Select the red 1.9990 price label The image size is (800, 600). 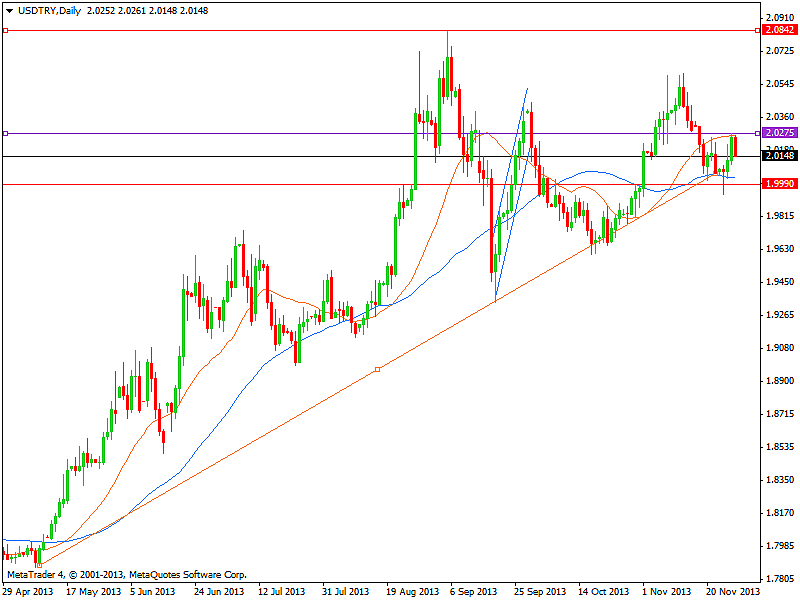point(780,184)
